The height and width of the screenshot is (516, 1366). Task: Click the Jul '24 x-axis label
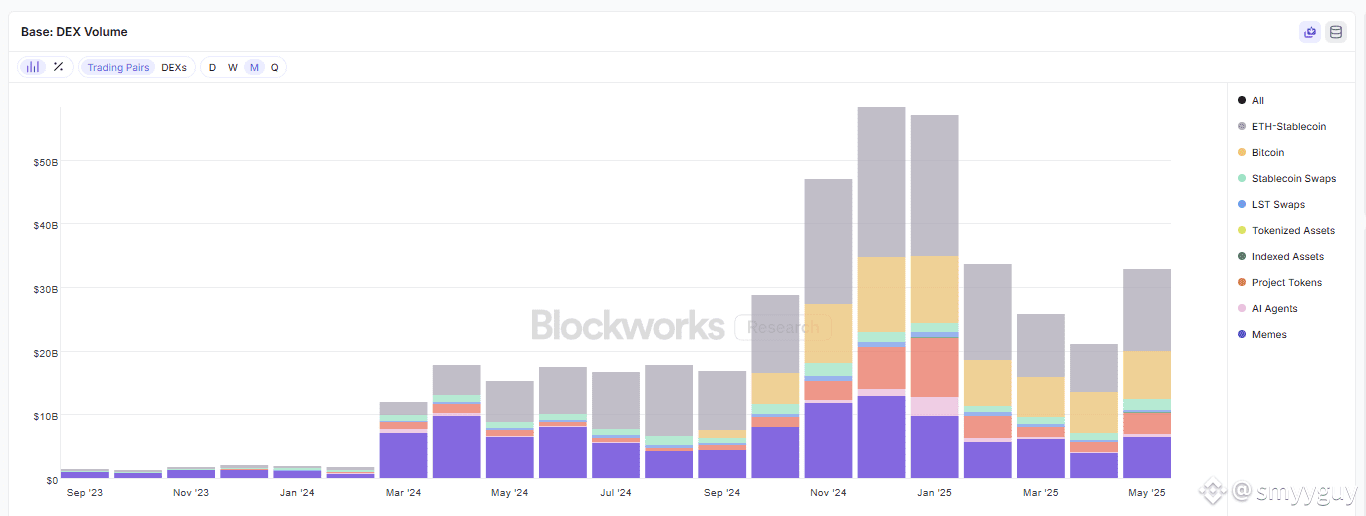(616, 492)
